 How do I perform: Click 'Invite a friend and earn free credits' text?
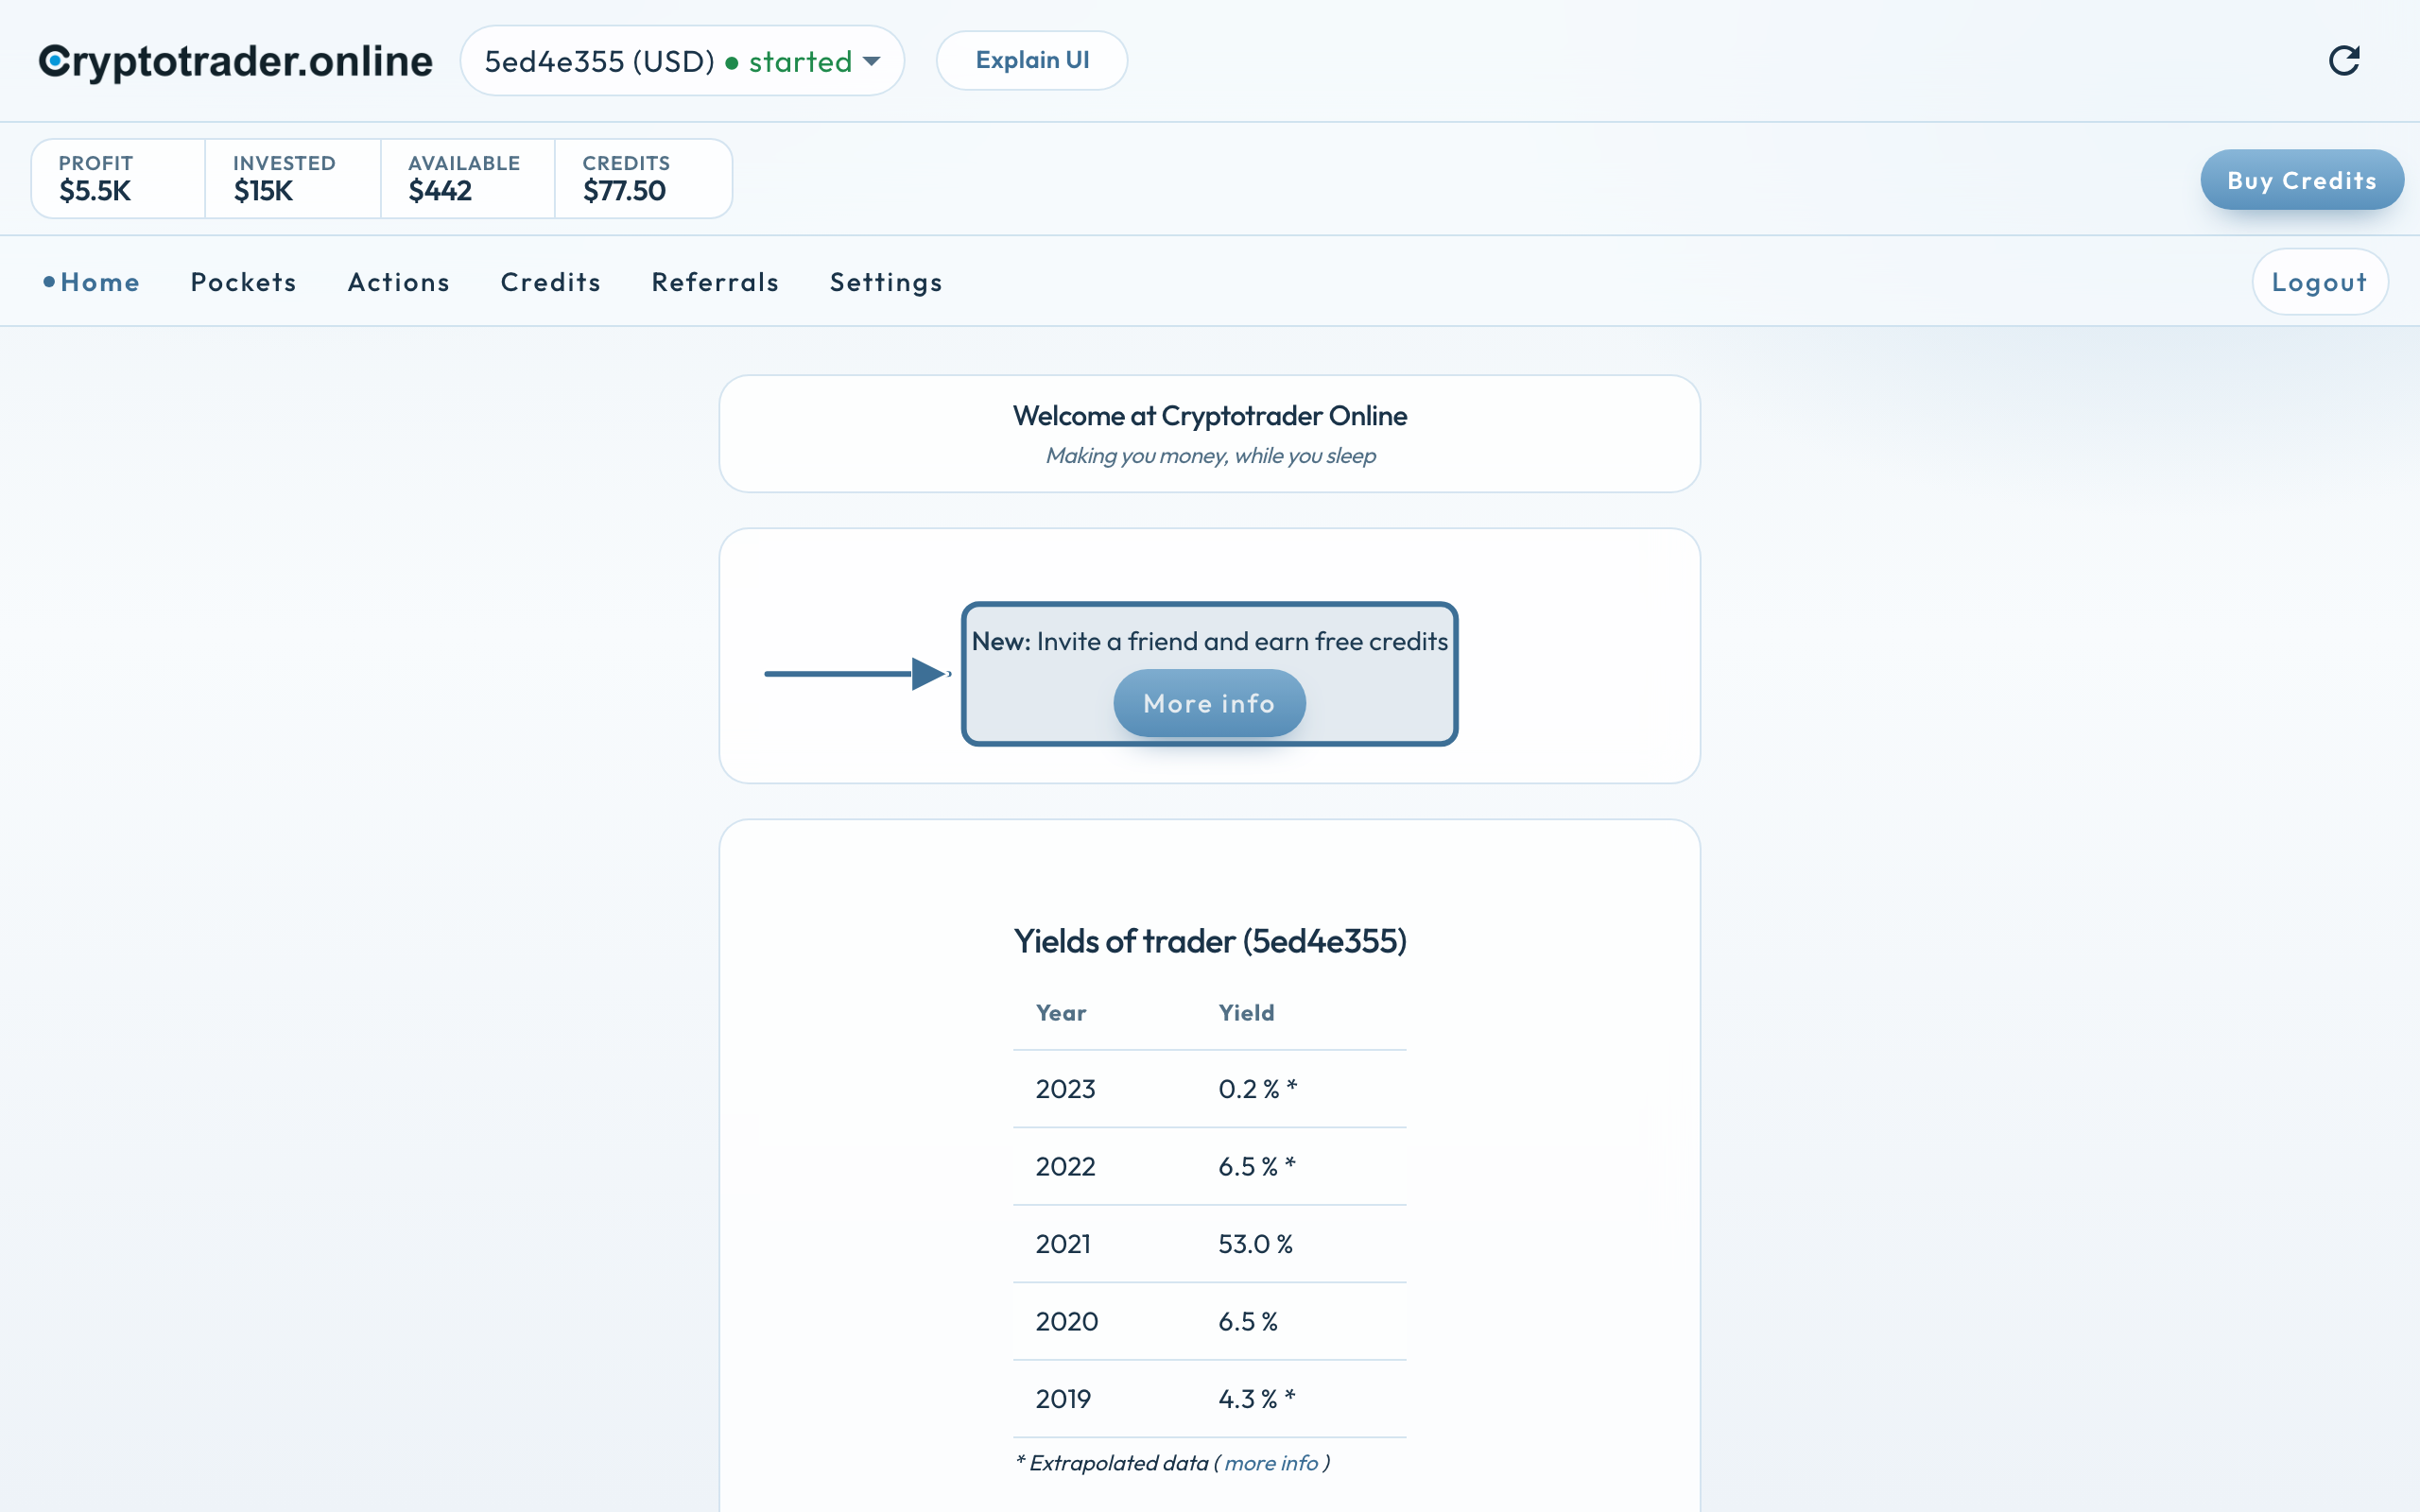coord(1242,641)
